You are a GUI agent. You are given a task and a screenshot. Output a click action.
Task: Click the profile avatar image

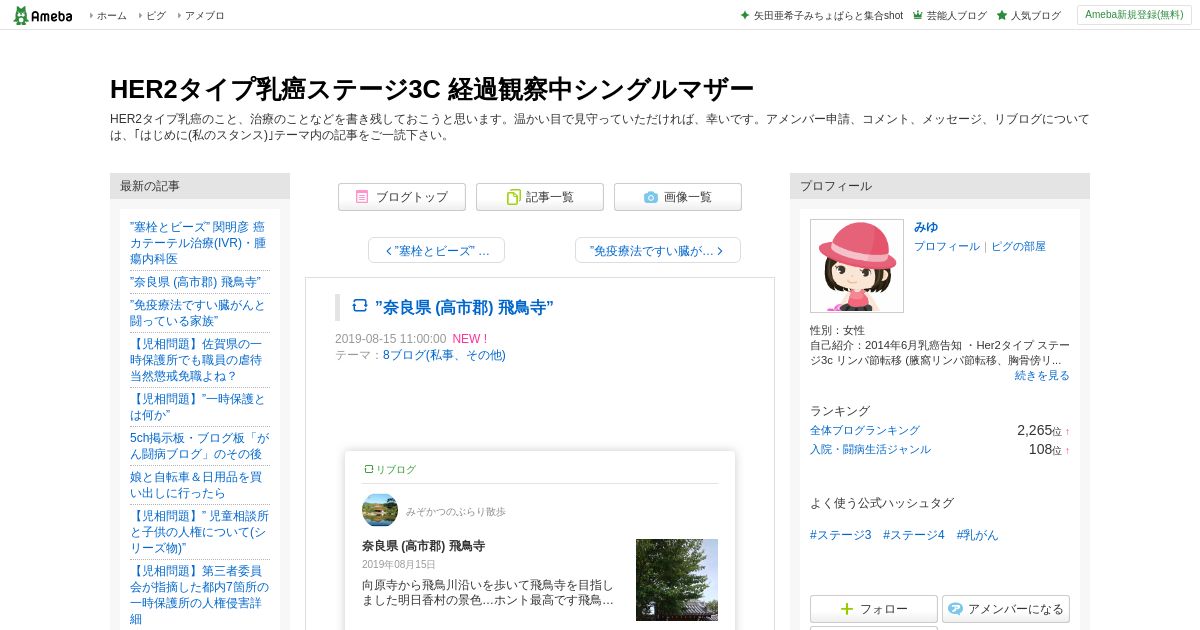tap(857, 266)
